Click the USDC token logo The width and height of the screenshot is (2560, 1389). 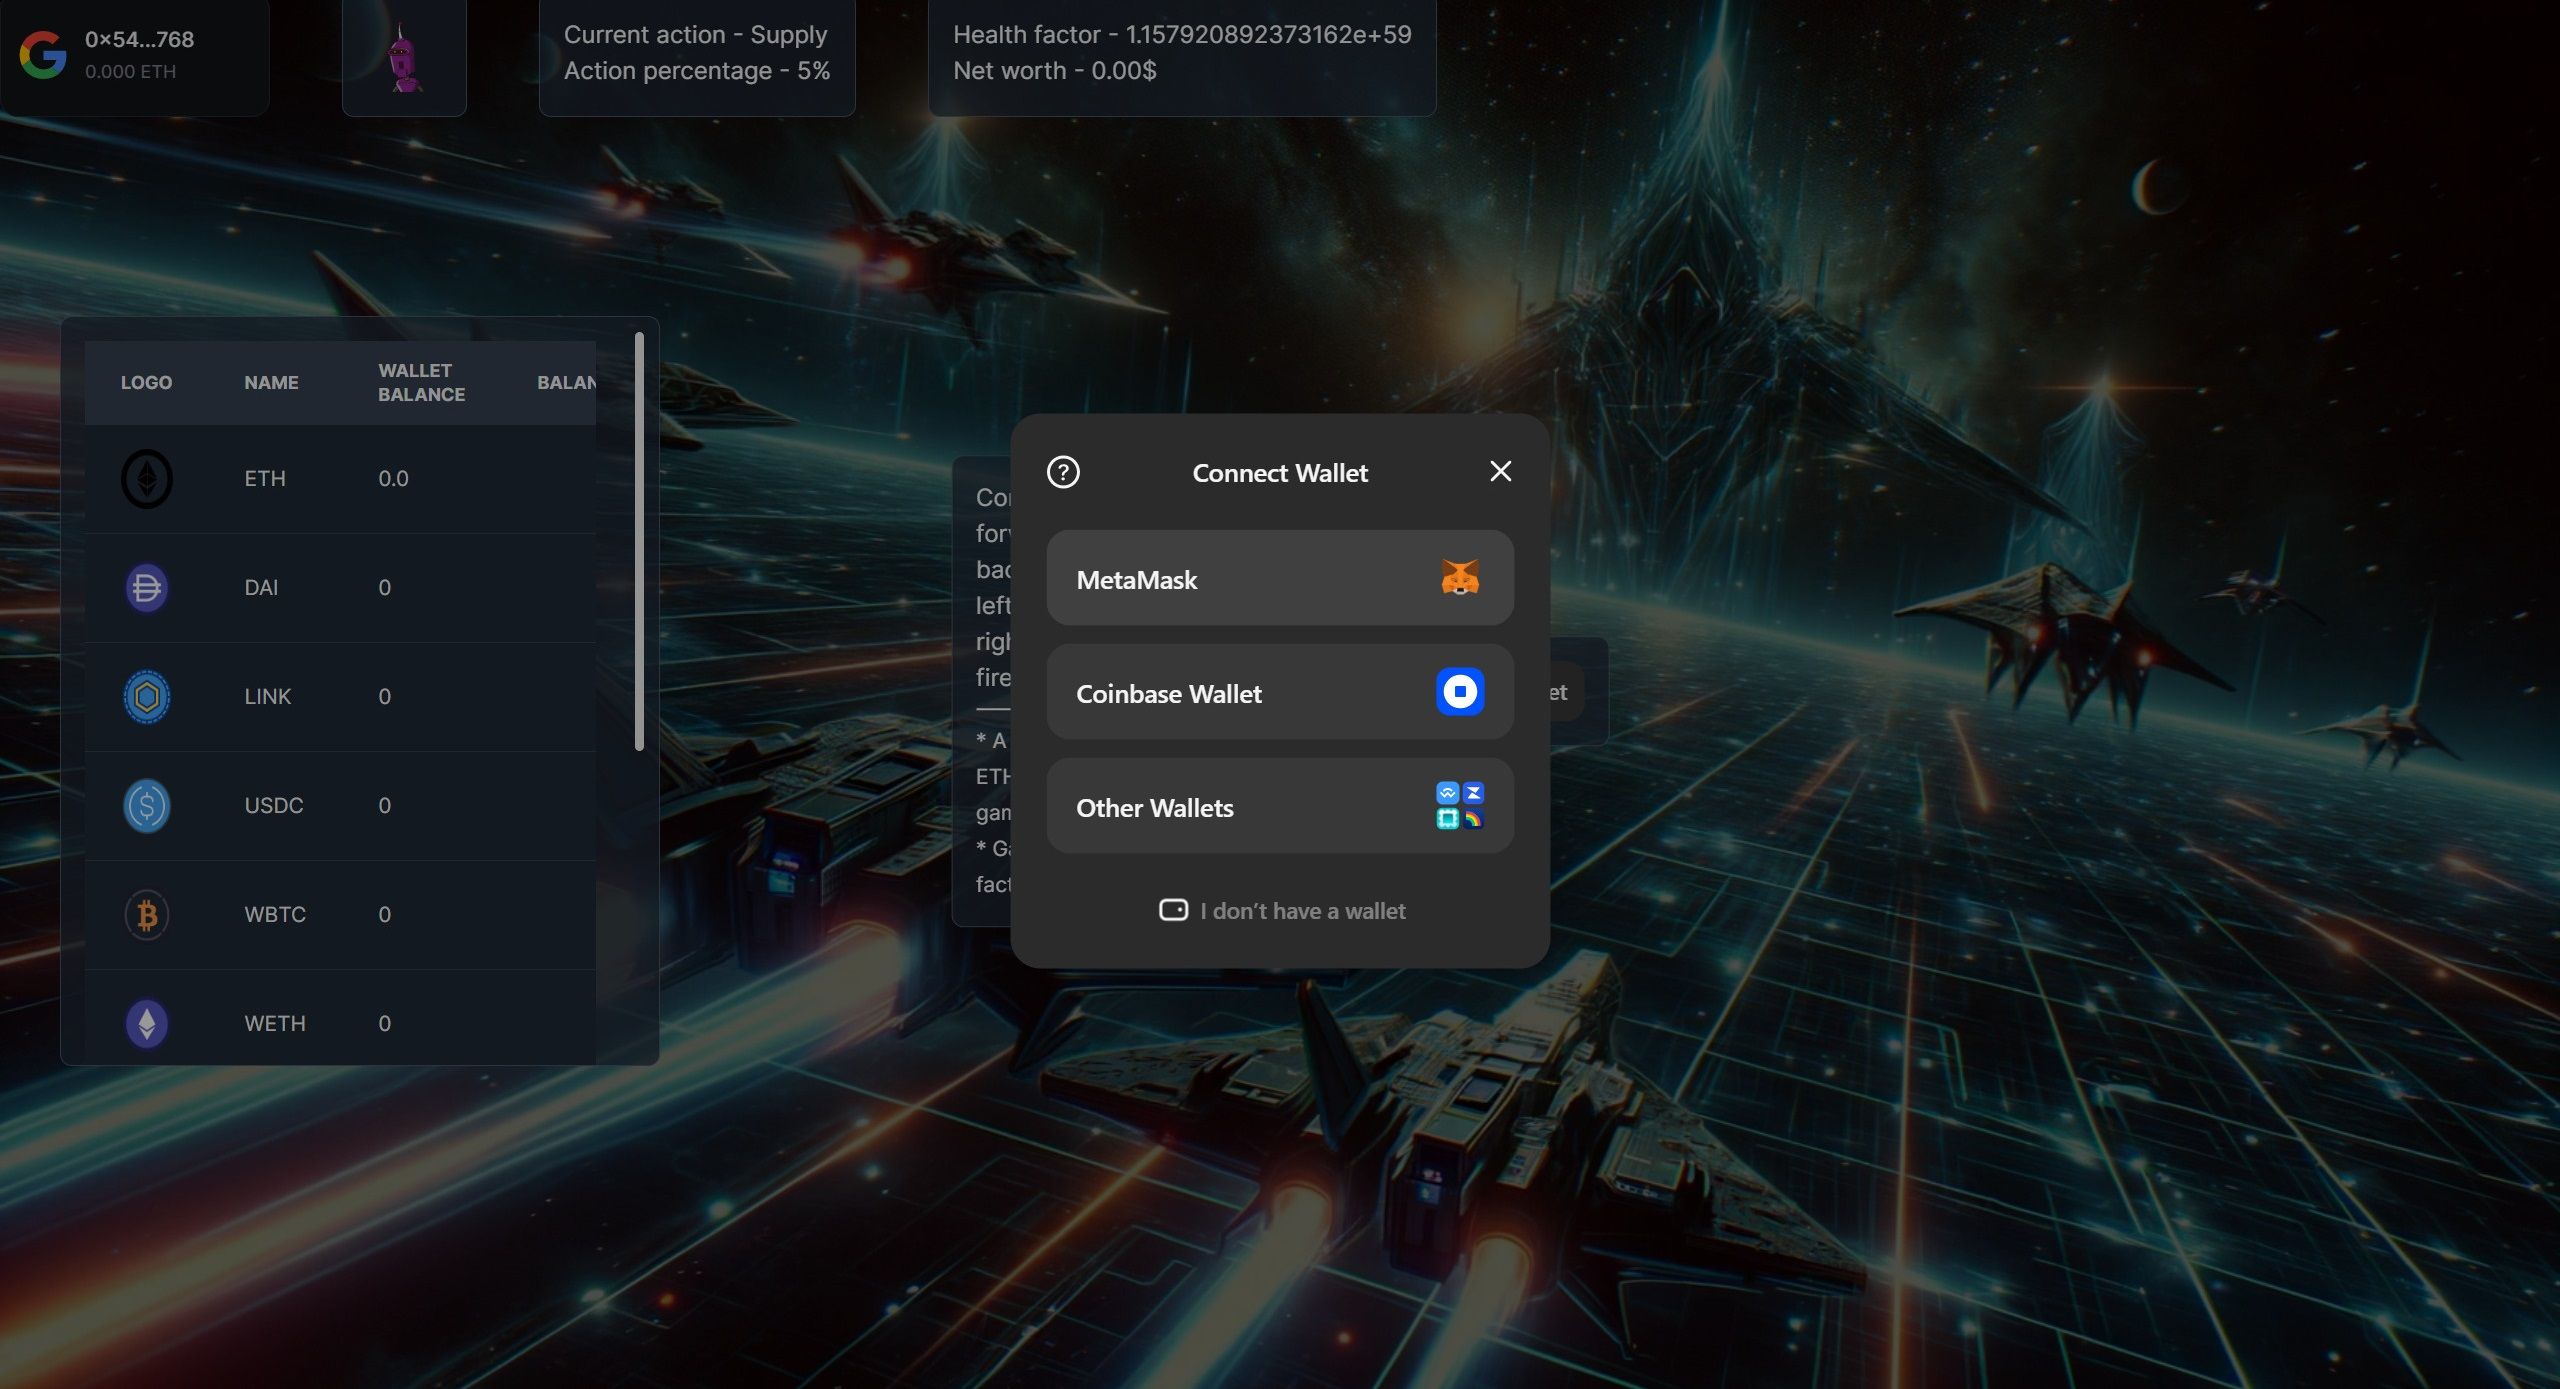coord(147,806)
